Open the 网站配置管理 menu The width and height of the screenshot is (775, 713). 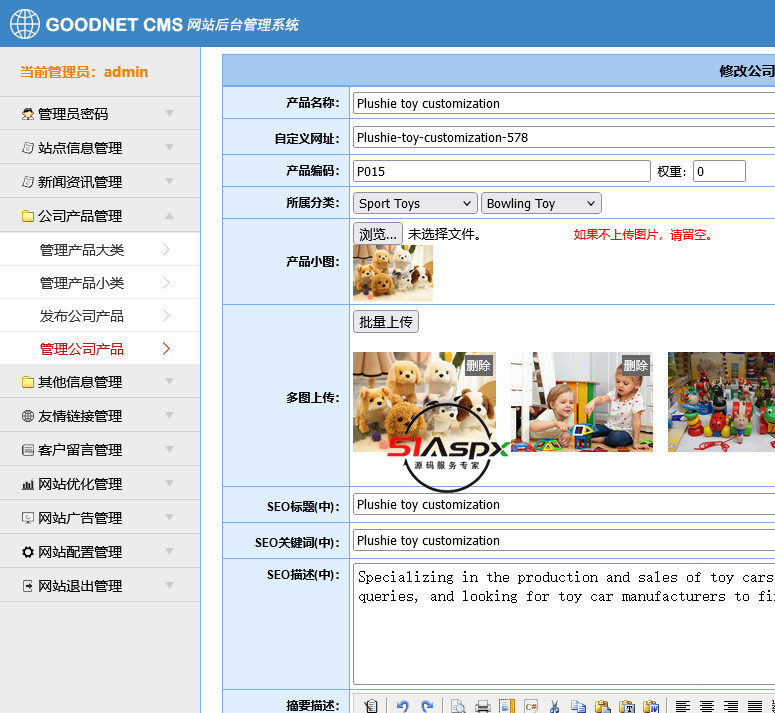(100, 551)
